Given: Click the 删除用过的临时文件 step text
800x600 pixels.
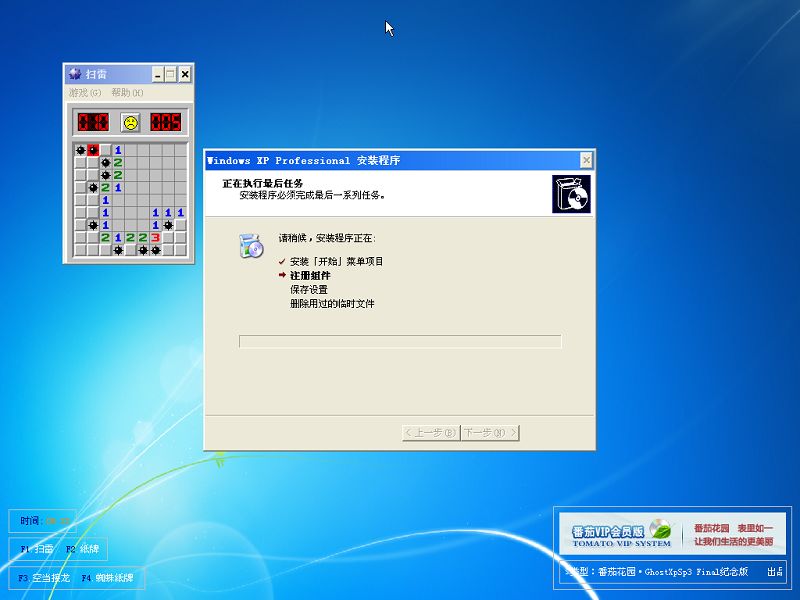Looking at the screenshot, I should tap(332, 304).
